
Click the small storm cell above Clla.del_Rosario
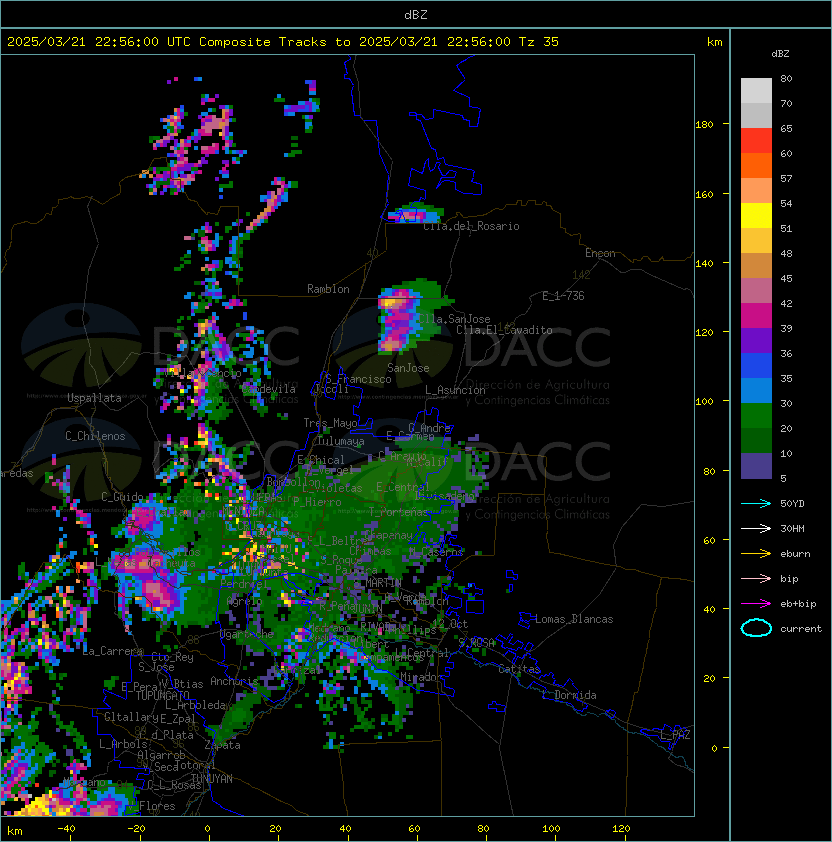pyautogui.click(x=416, y=214)
